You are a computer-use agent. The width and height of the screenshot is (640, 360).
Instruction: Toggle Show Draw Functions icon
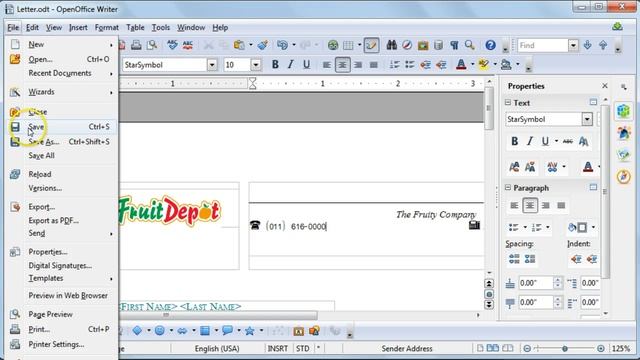(x=371, y=45)
